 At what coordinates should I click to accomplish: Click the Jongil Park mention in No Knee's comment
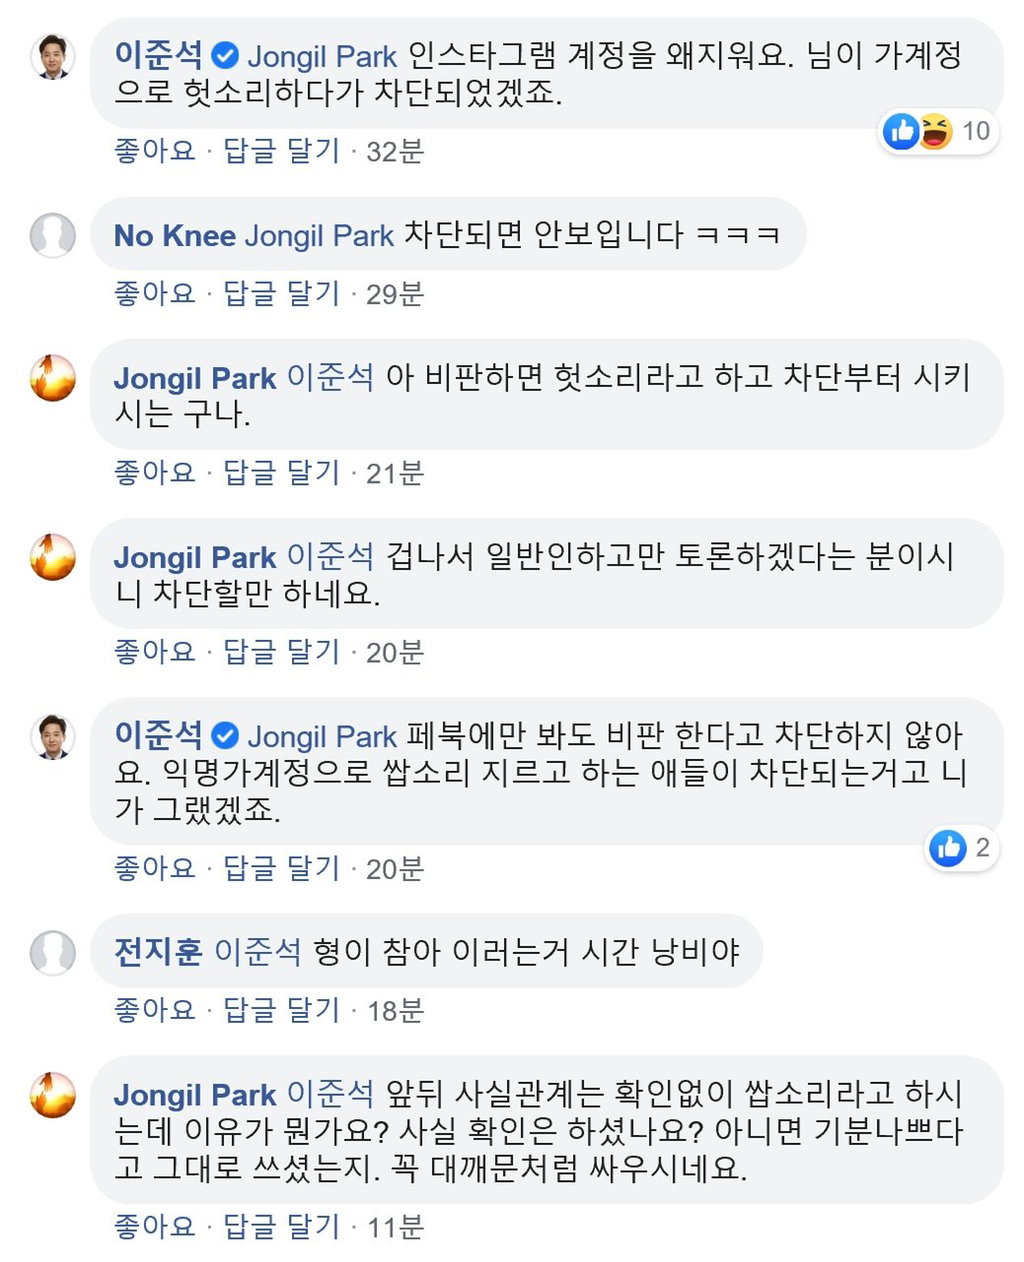319,236
